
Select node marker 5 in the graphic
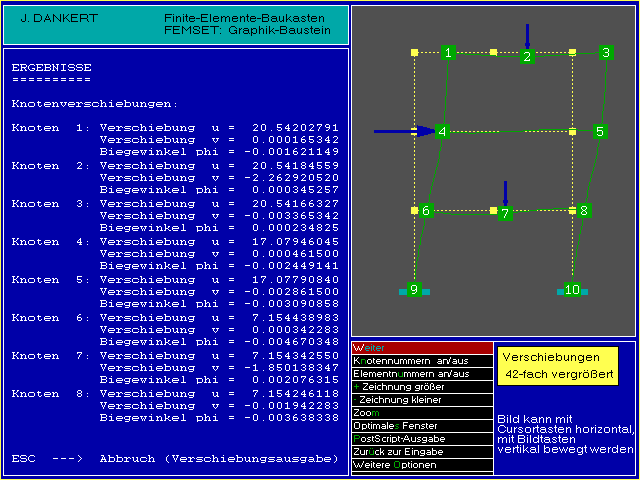point(600,131)
